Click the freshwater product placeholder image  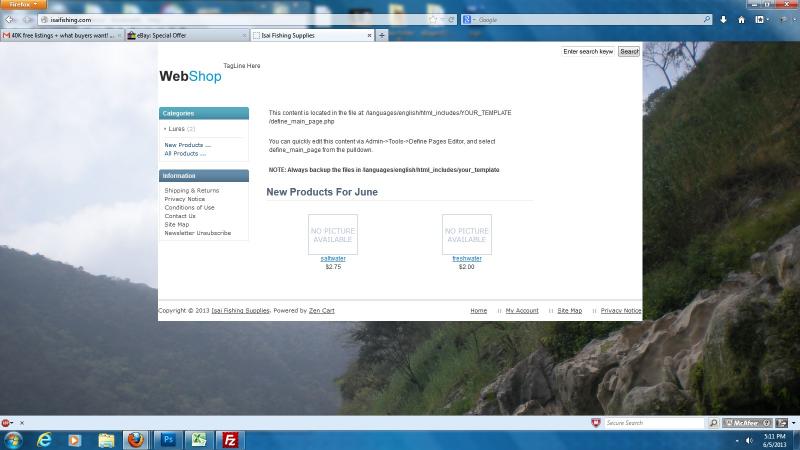pyautogui.click(x=467, y=235)
